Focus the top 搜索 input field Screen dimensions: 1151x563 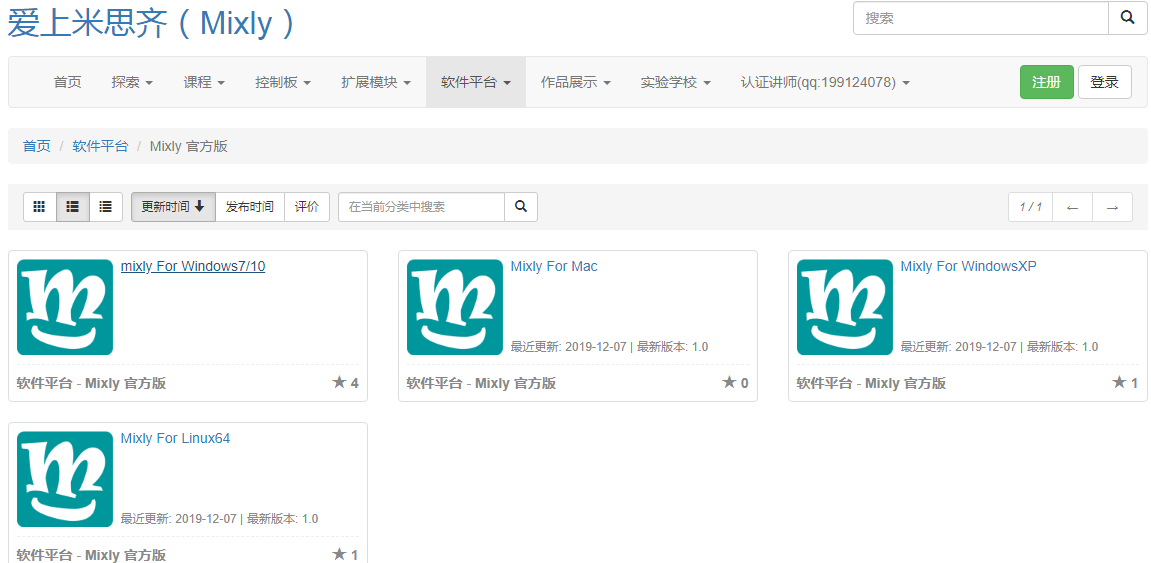[981, 18]
